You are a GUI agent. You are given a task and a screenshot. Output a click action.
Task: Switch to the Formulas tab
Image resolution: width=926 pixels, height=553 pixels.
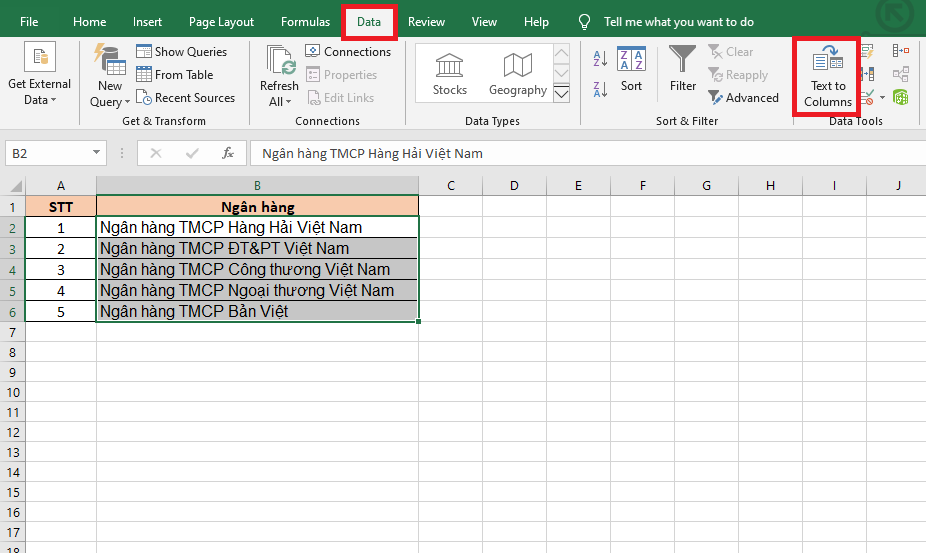click(x=305, y=22)
